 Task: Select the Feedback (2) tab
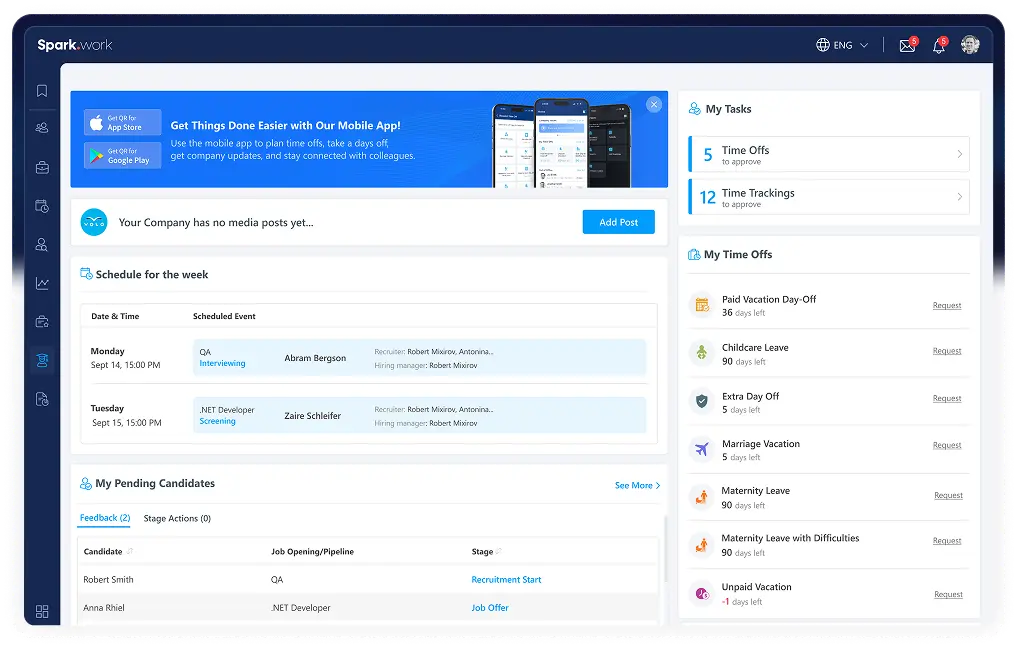(105, 518)
